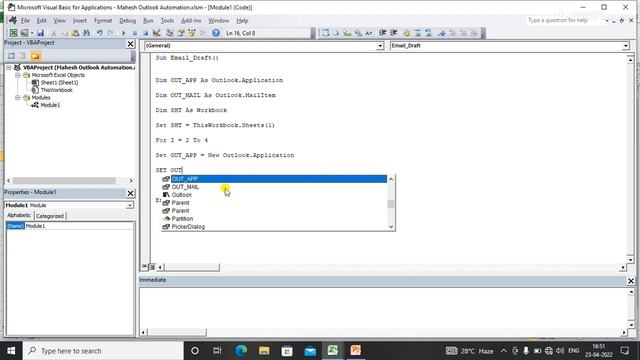This screenshot has height=360, width=640.
Task: Click the Reset stop toolbar icon
Action: pos(145,33)
